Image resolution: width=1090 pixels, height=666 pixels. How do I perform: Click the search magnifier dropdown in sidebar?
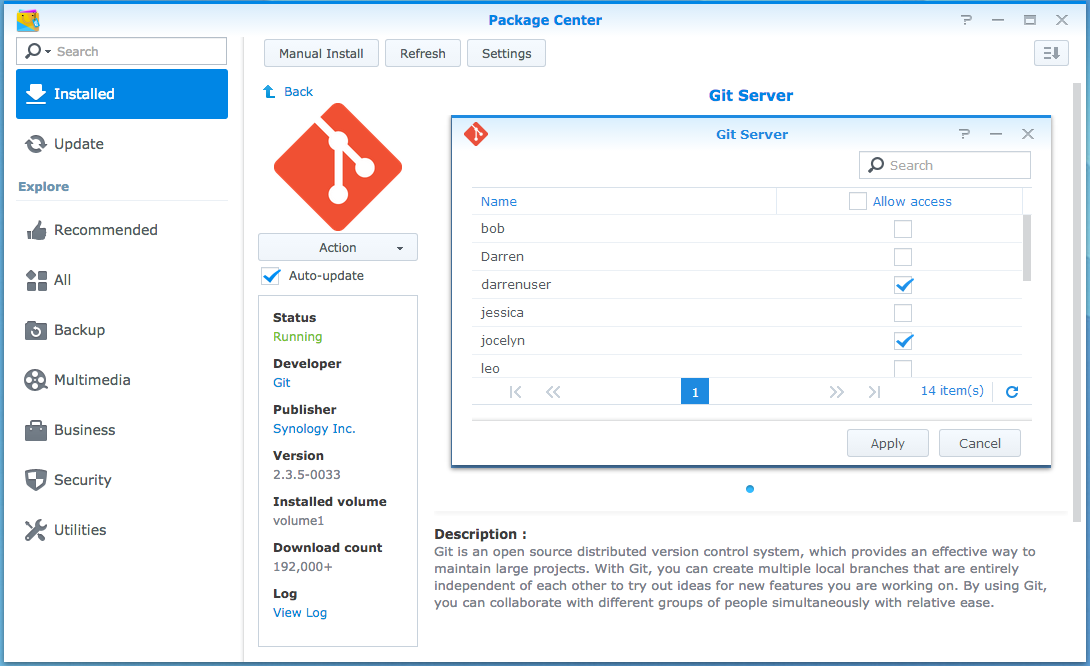point(38,51)
